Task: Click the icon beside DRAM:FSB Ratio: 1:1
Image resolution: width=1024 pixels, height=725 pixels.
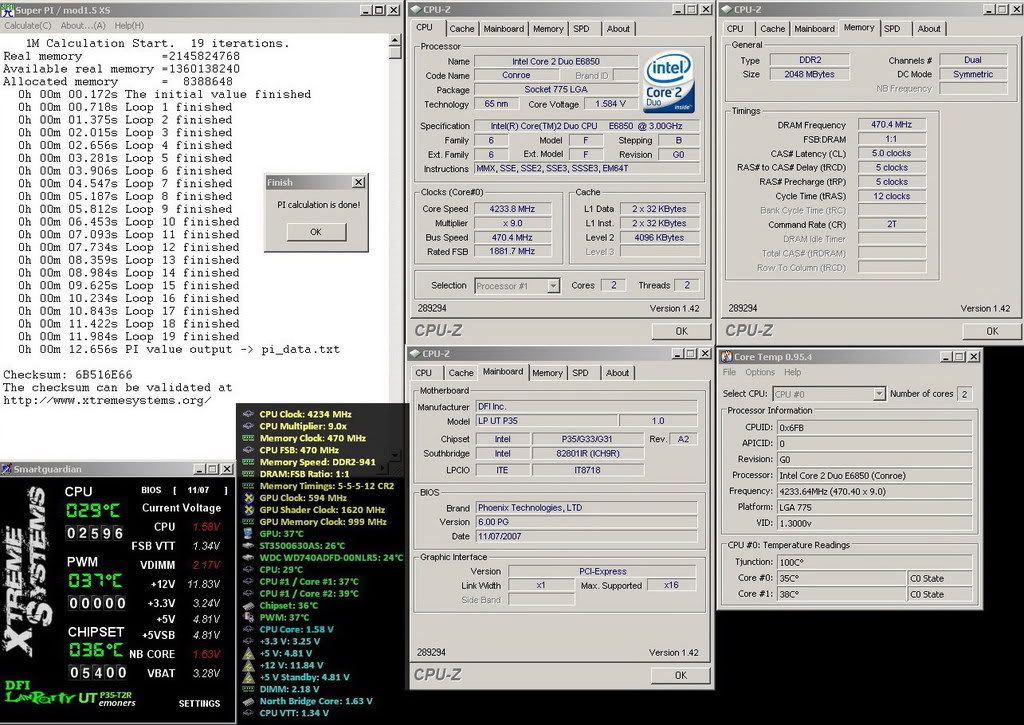Action: [x=248, y=474]
